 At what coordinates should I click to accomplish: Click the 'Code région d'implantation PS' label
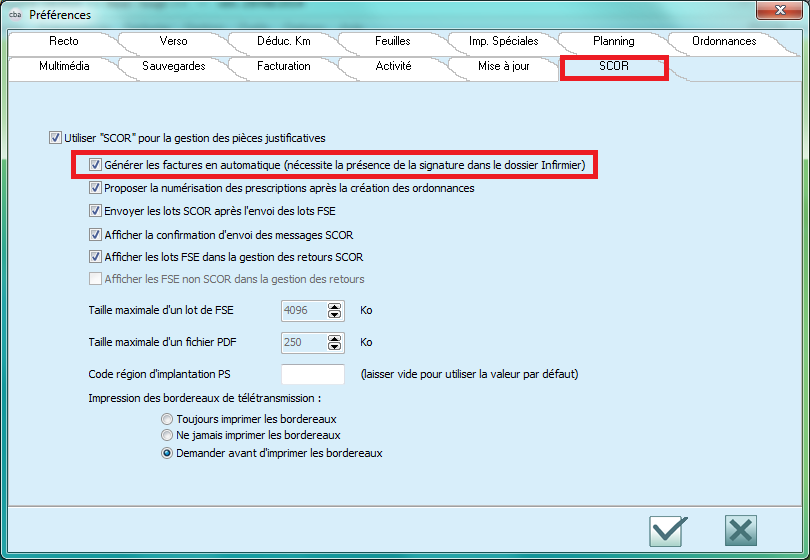click(x=159, y=374)
